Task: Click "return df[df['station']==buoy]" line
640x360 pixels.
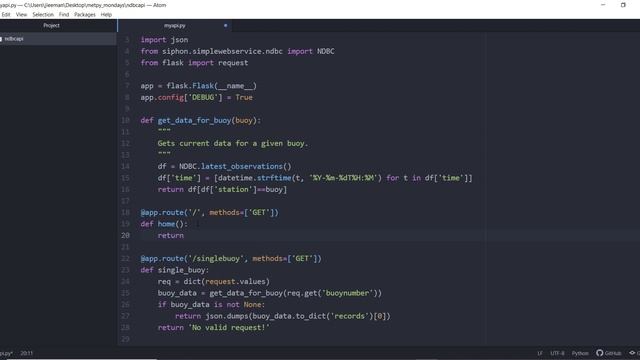Action: (x=222, y=189)
